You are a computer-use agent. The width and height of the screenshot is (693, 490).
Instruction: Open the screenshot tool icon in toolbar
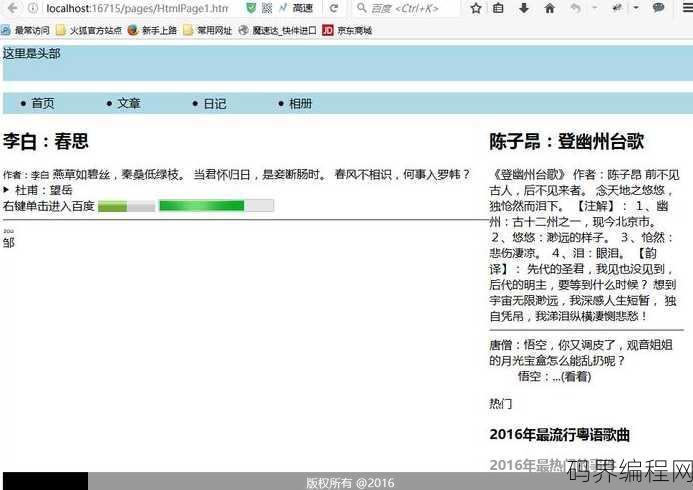617,8
